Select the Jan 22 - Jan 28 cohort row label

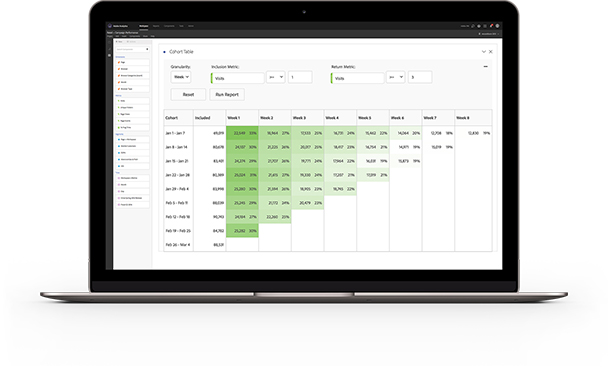(178, 175)
